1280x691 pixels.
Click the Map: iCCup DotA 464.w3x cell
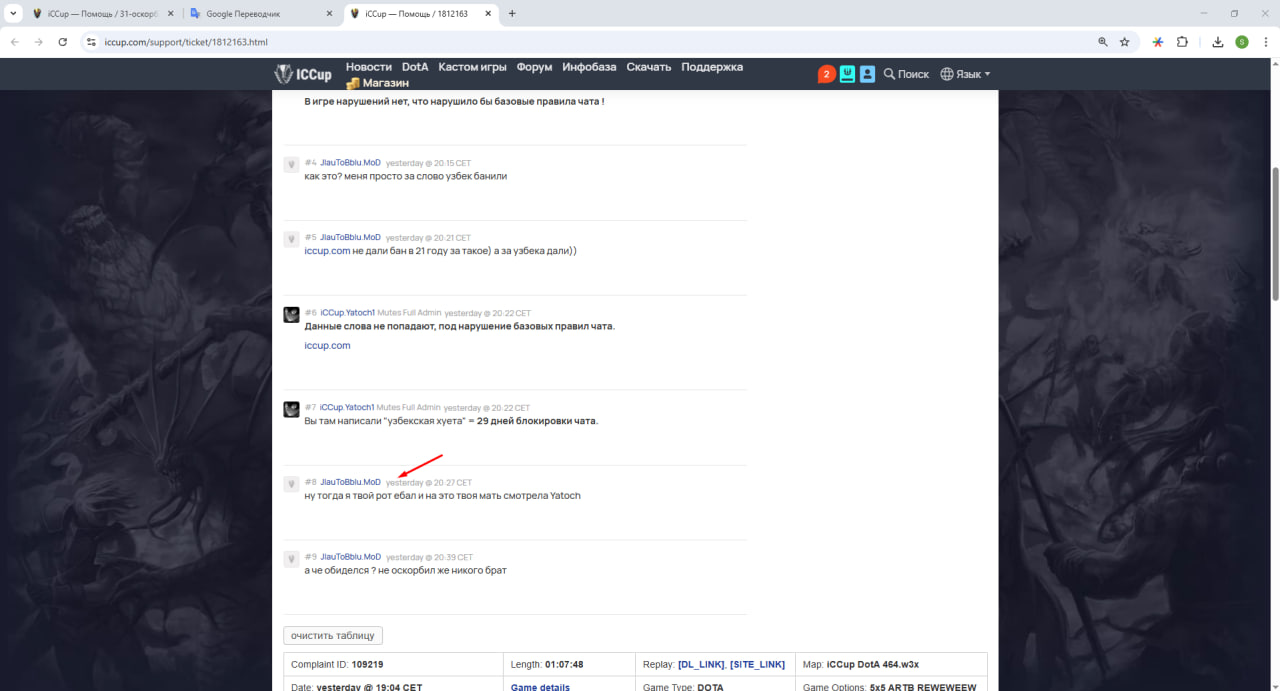(x=891, y=664)
